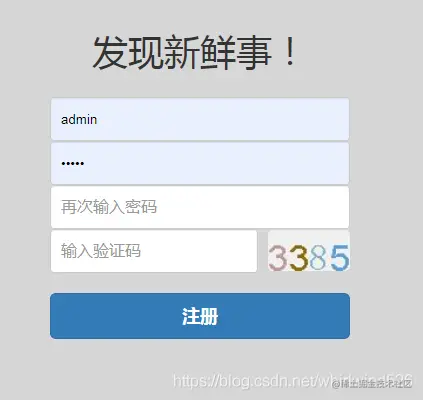Focus the username field containing admin
This screenshot has width=423, height=400.
coord(200,119)
